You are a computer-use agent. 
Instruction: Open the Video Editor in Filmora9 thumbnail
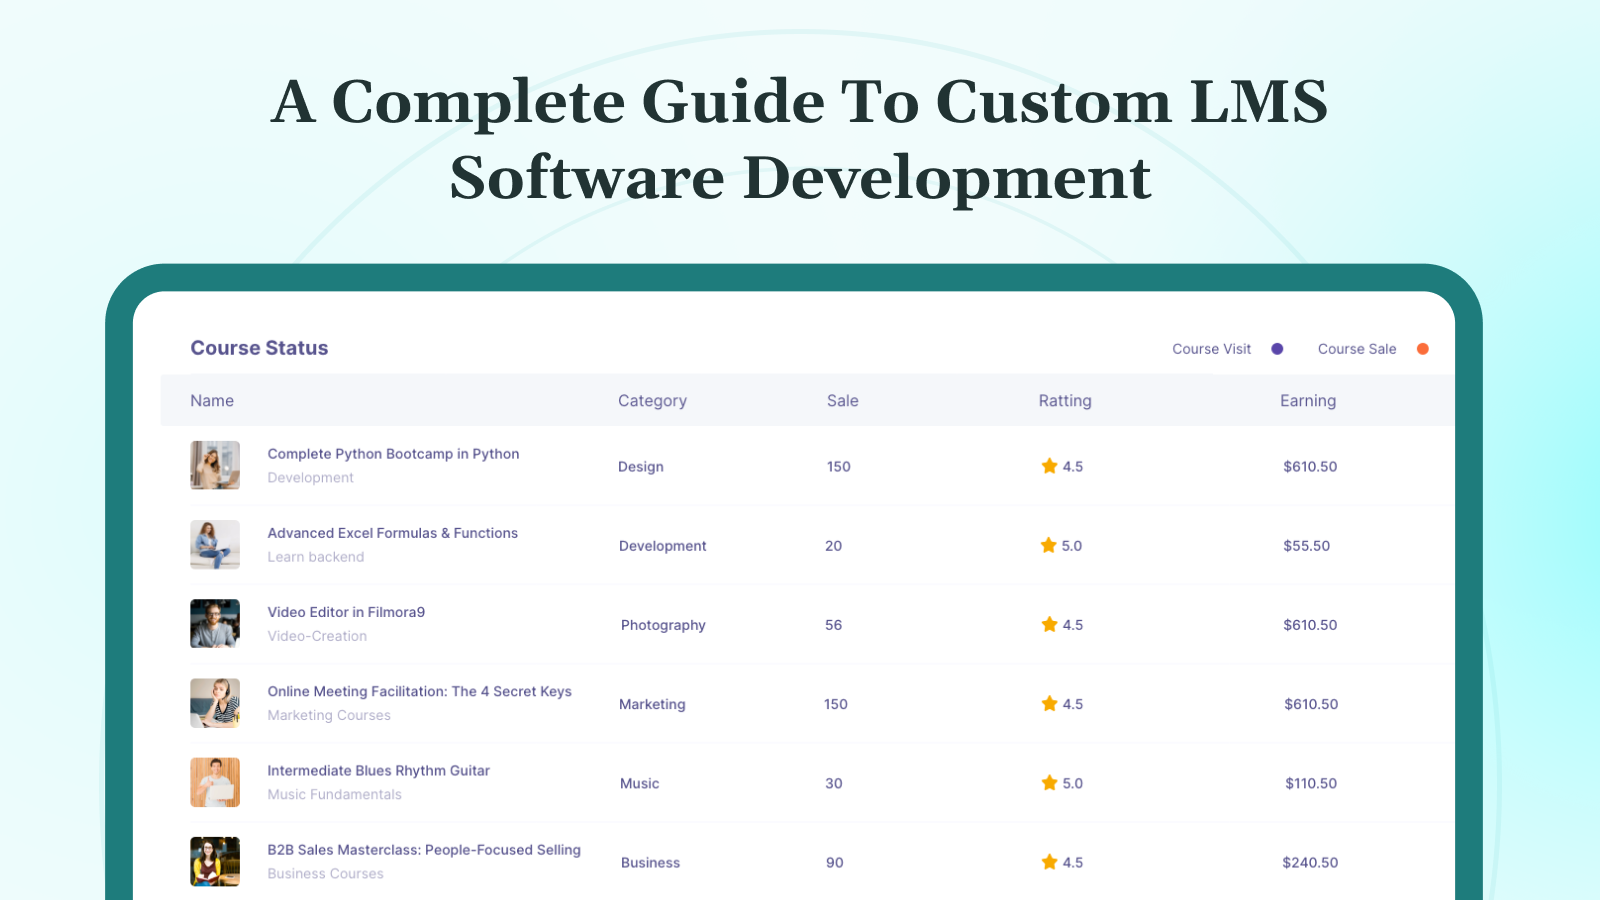tap(215, 623)
